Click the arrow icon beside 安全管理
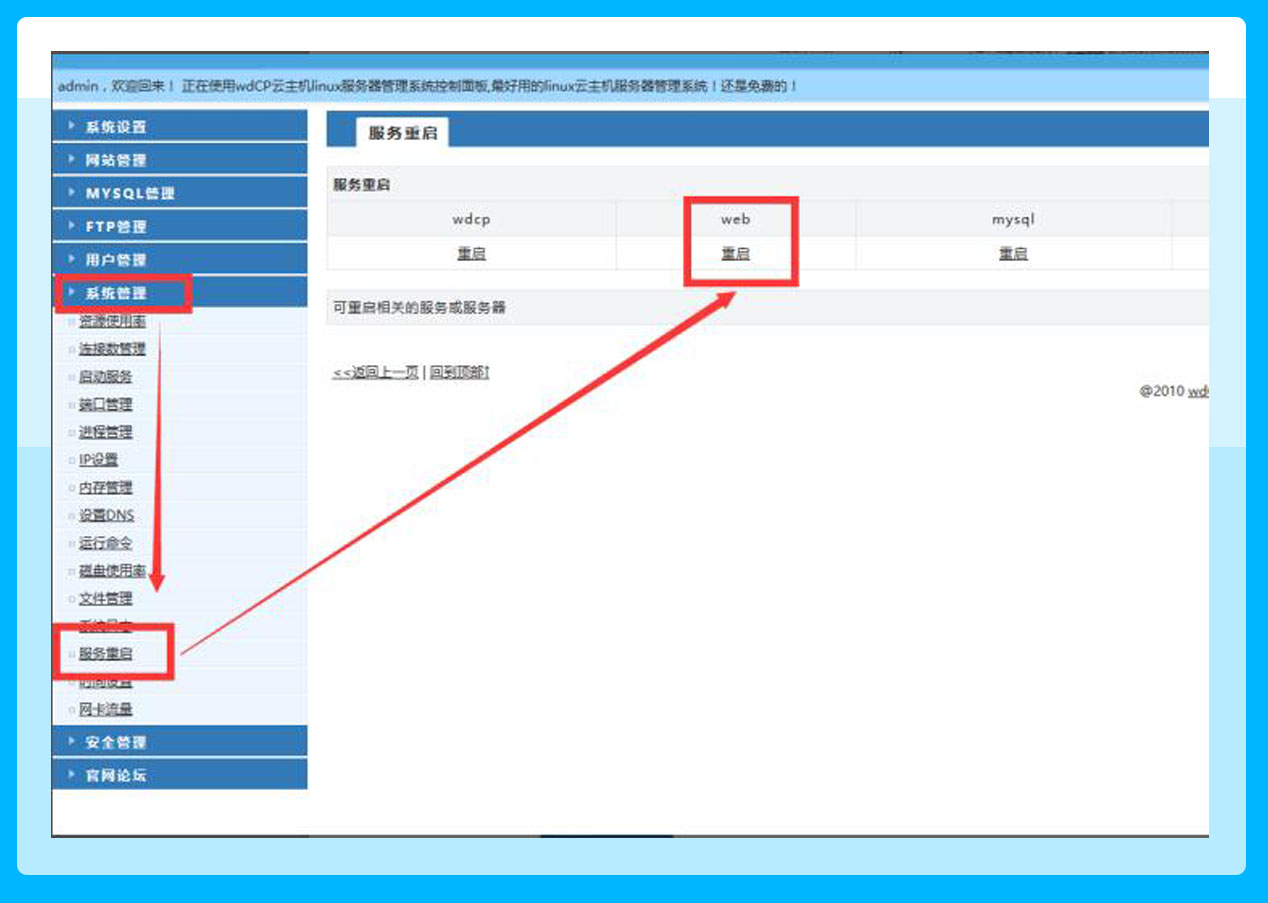 [x=72, y=742]
